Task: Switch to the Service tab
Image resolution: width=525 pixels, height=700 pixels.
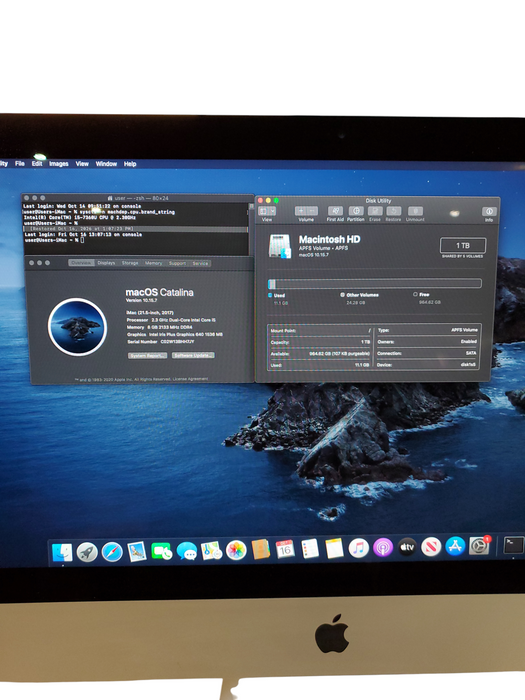Action: pyautogui.click(x=200, y=263)
